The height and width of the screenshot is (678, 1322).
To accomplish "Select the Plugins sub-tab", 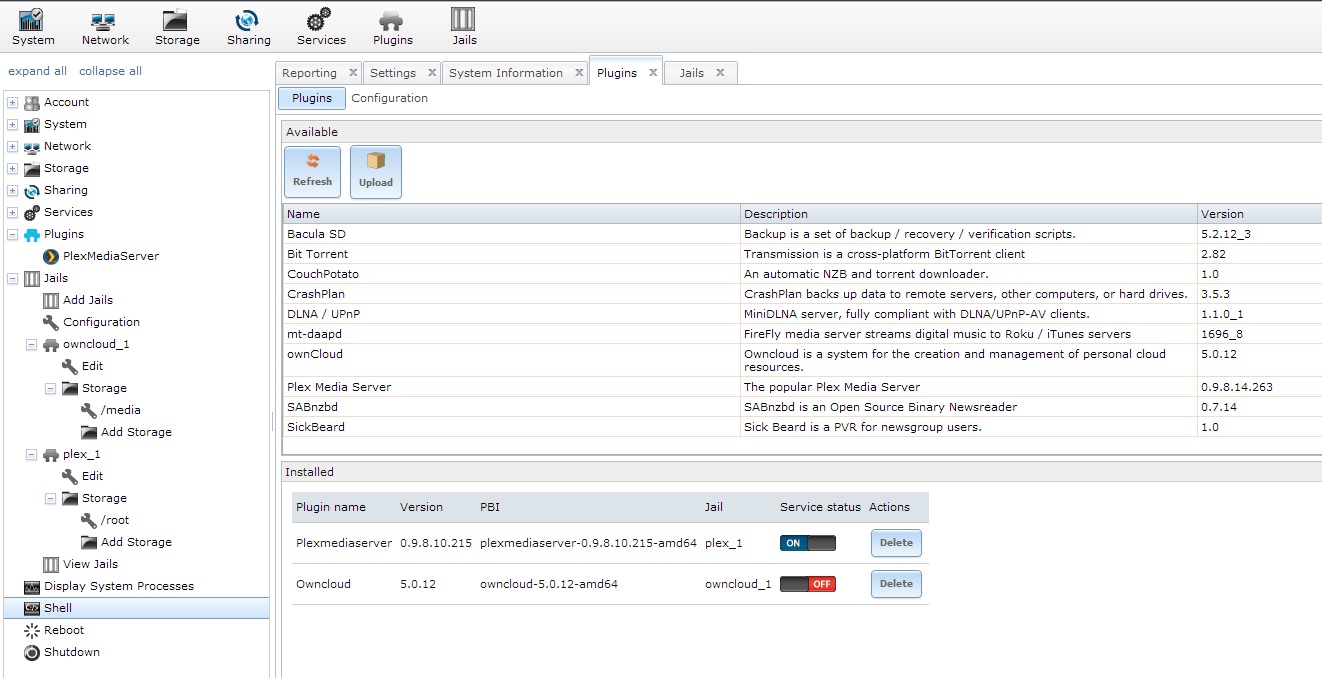I will point(312,98).
